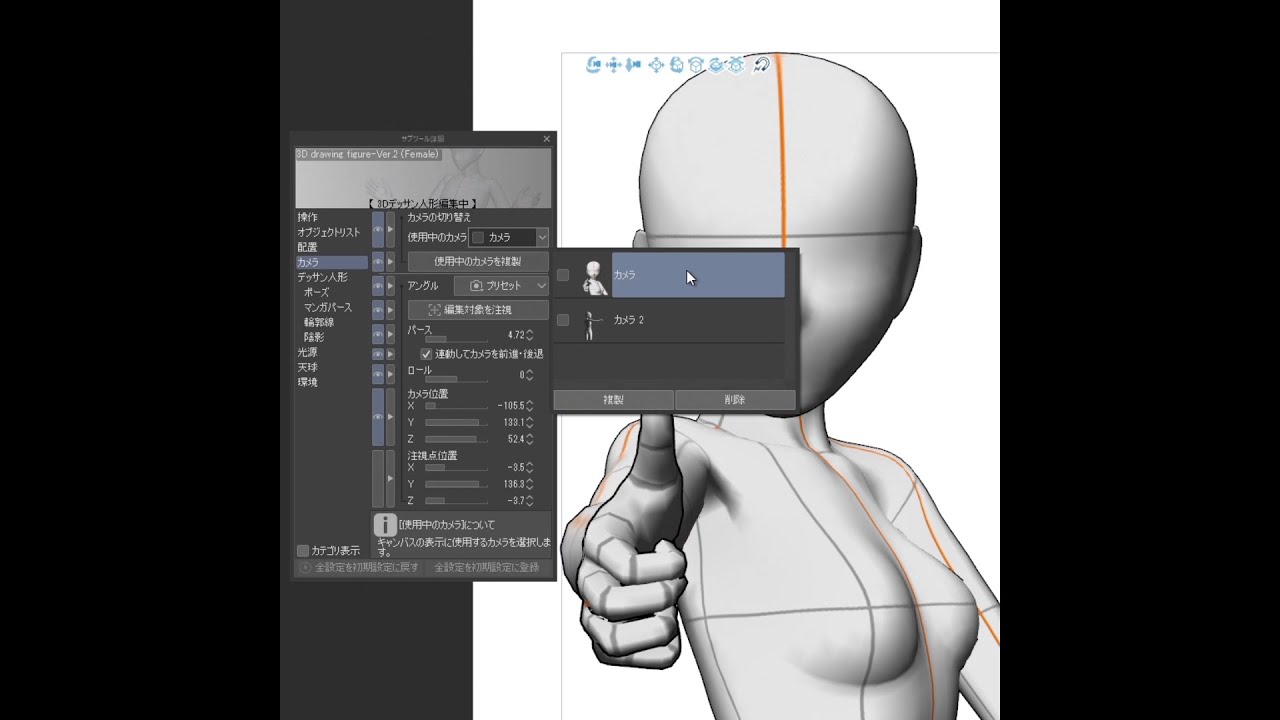
Task: Click the ロール 0 value stepper arrows
Action: [x=530, y=375]
